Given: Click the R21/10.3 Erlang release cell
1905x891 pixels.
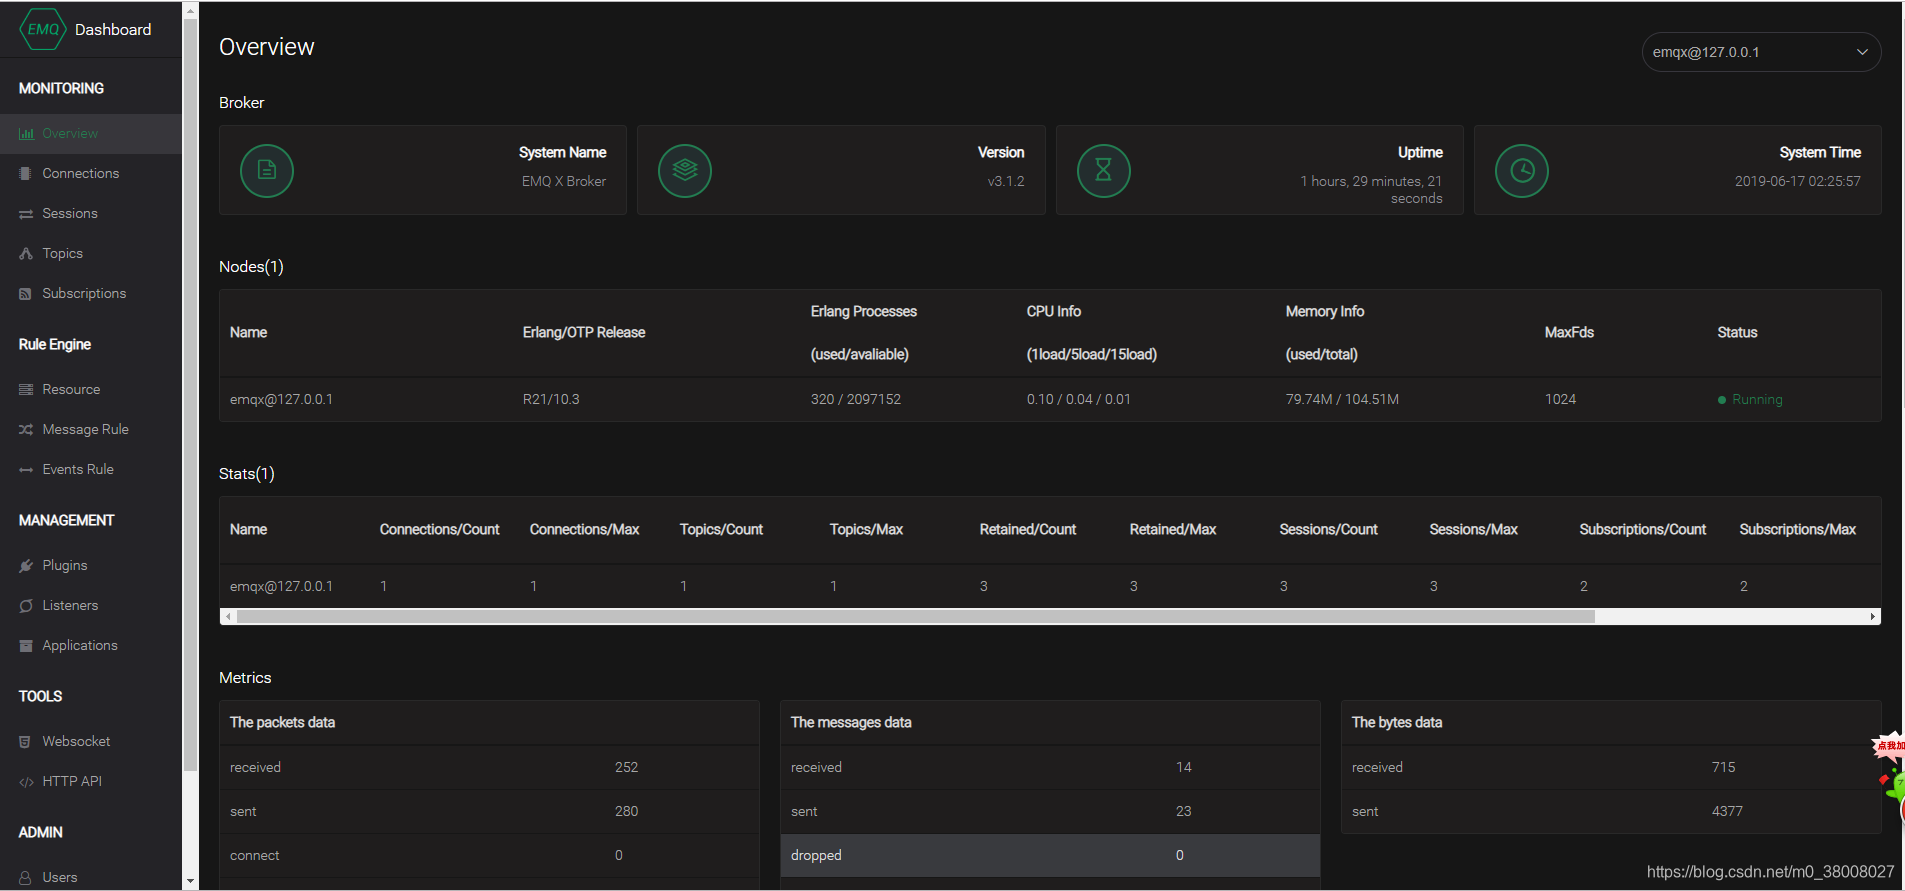Looking at the screenshot, I should click(551, 400).
